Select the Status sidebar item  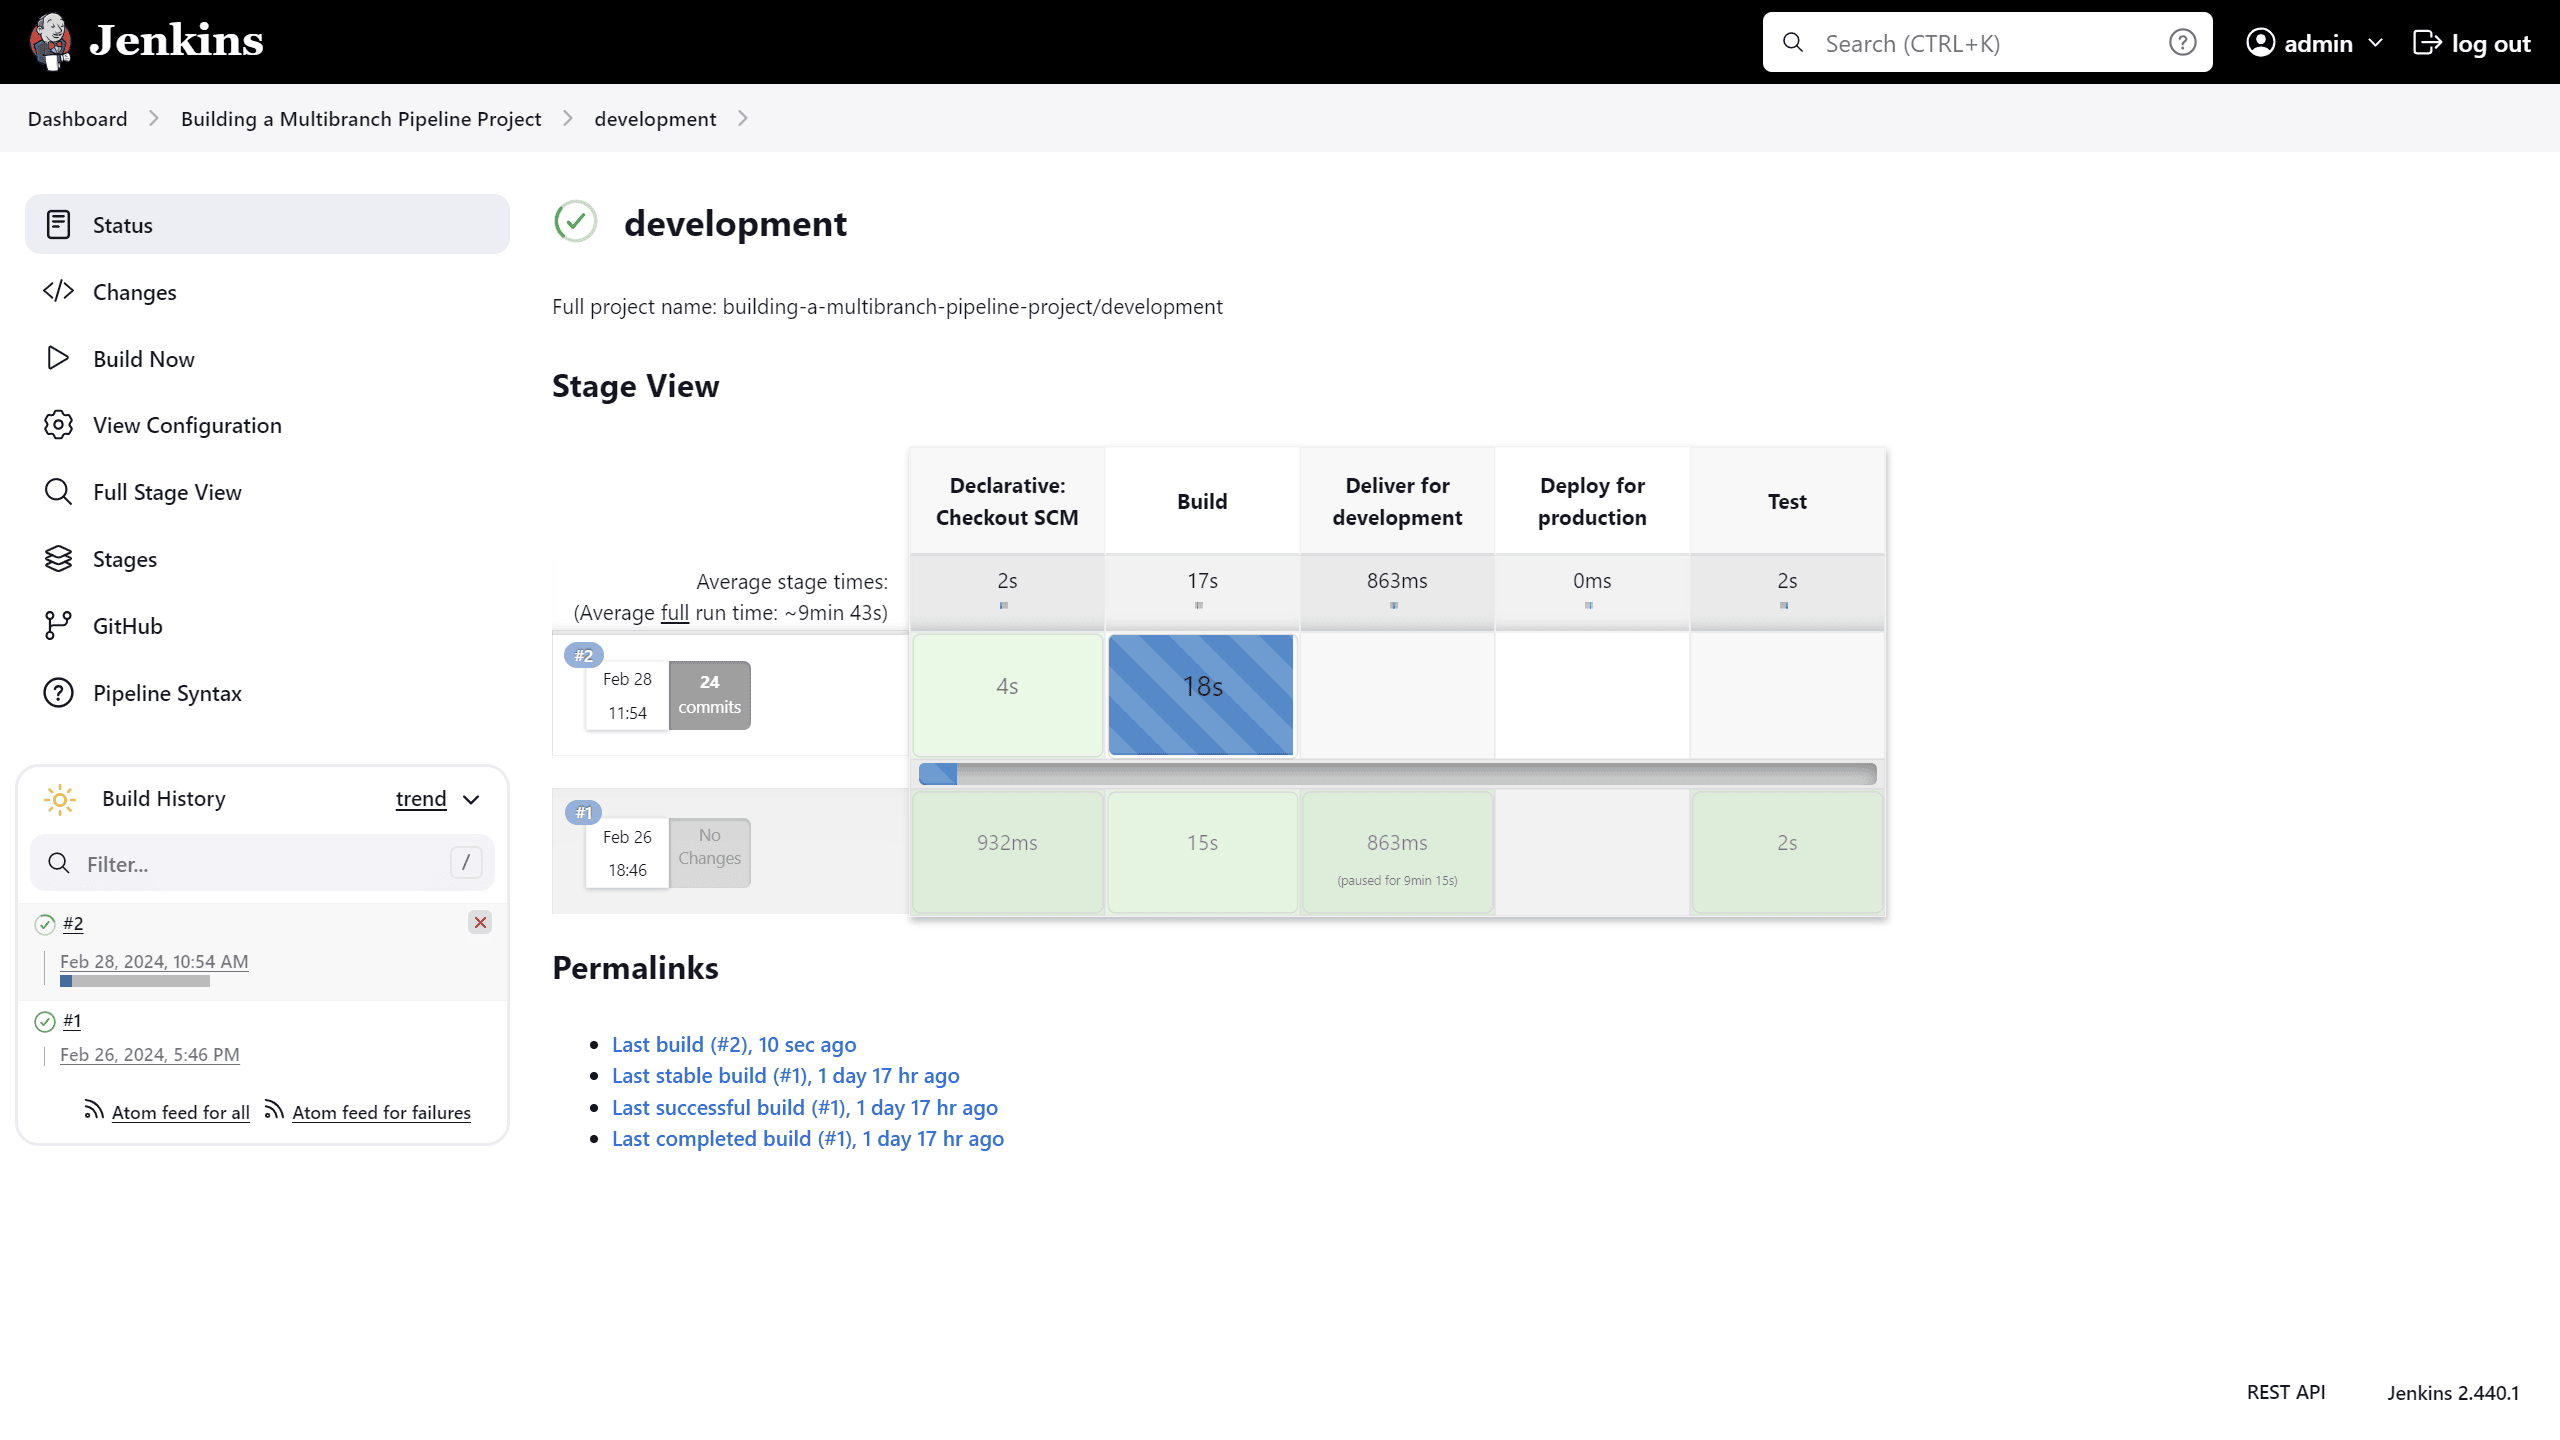[123, 224]
